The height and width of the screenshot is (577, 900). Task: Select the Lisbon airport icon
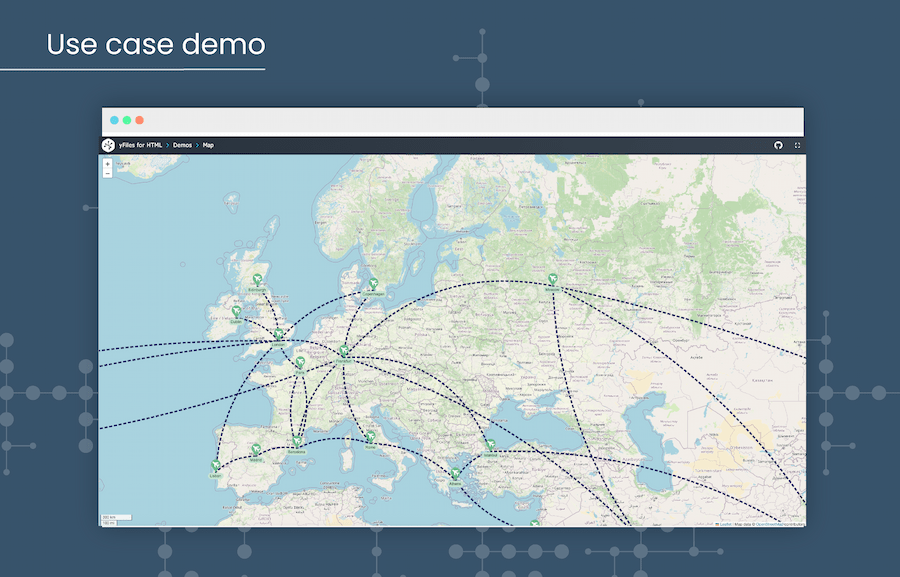pos(214,464)
